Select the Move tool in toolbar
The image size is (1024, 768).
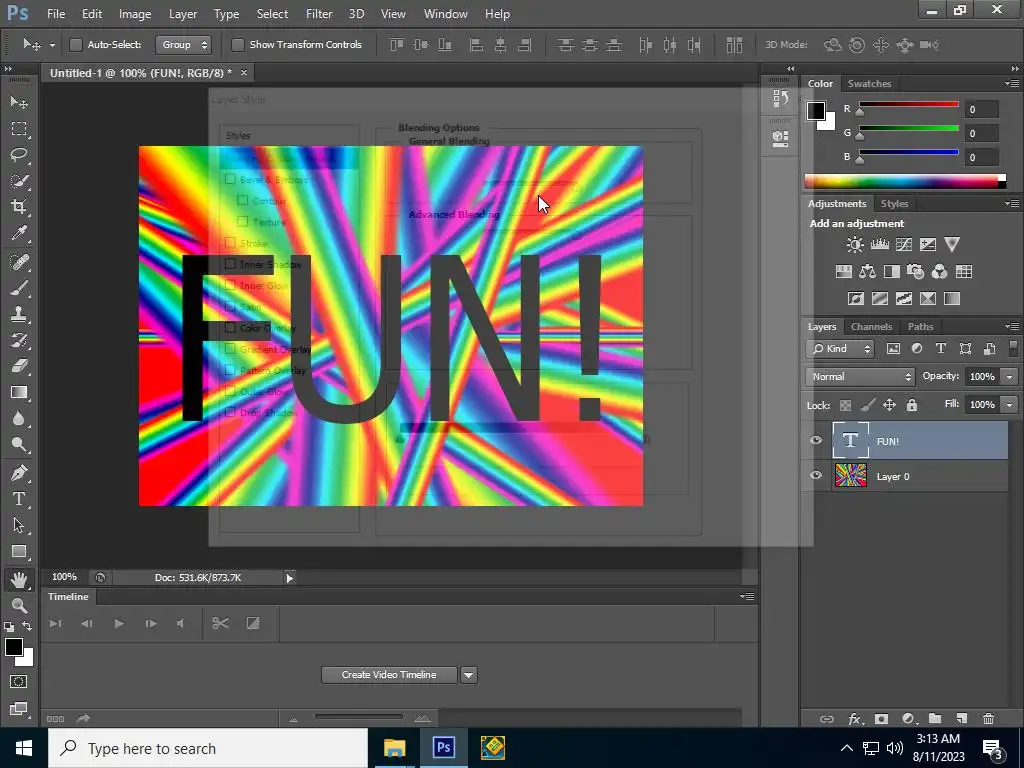19,103
